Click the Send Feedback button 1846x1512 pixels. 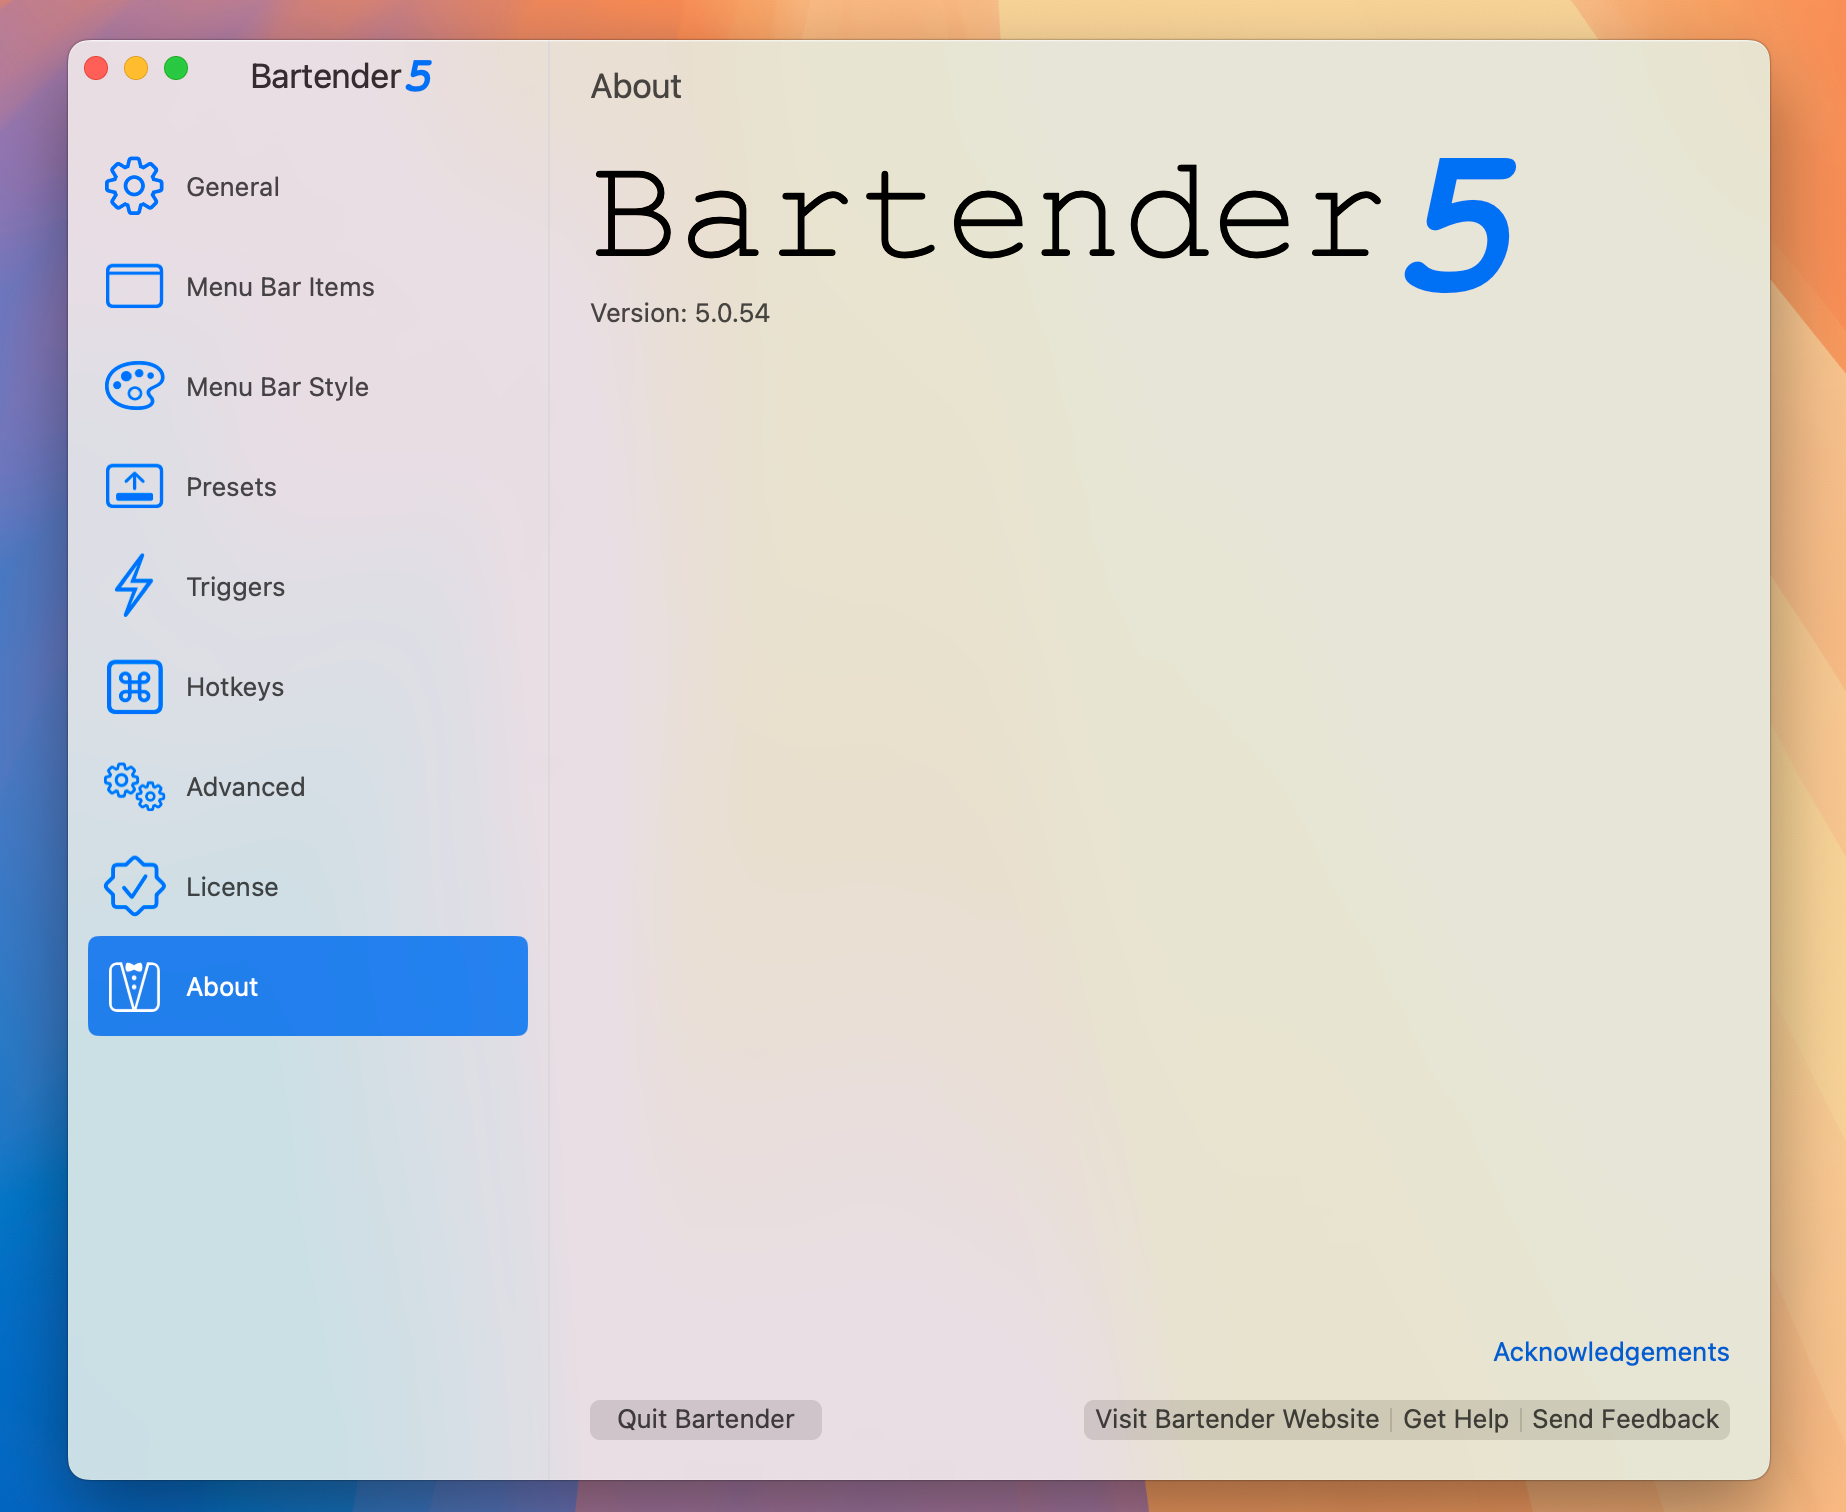1626,1419
